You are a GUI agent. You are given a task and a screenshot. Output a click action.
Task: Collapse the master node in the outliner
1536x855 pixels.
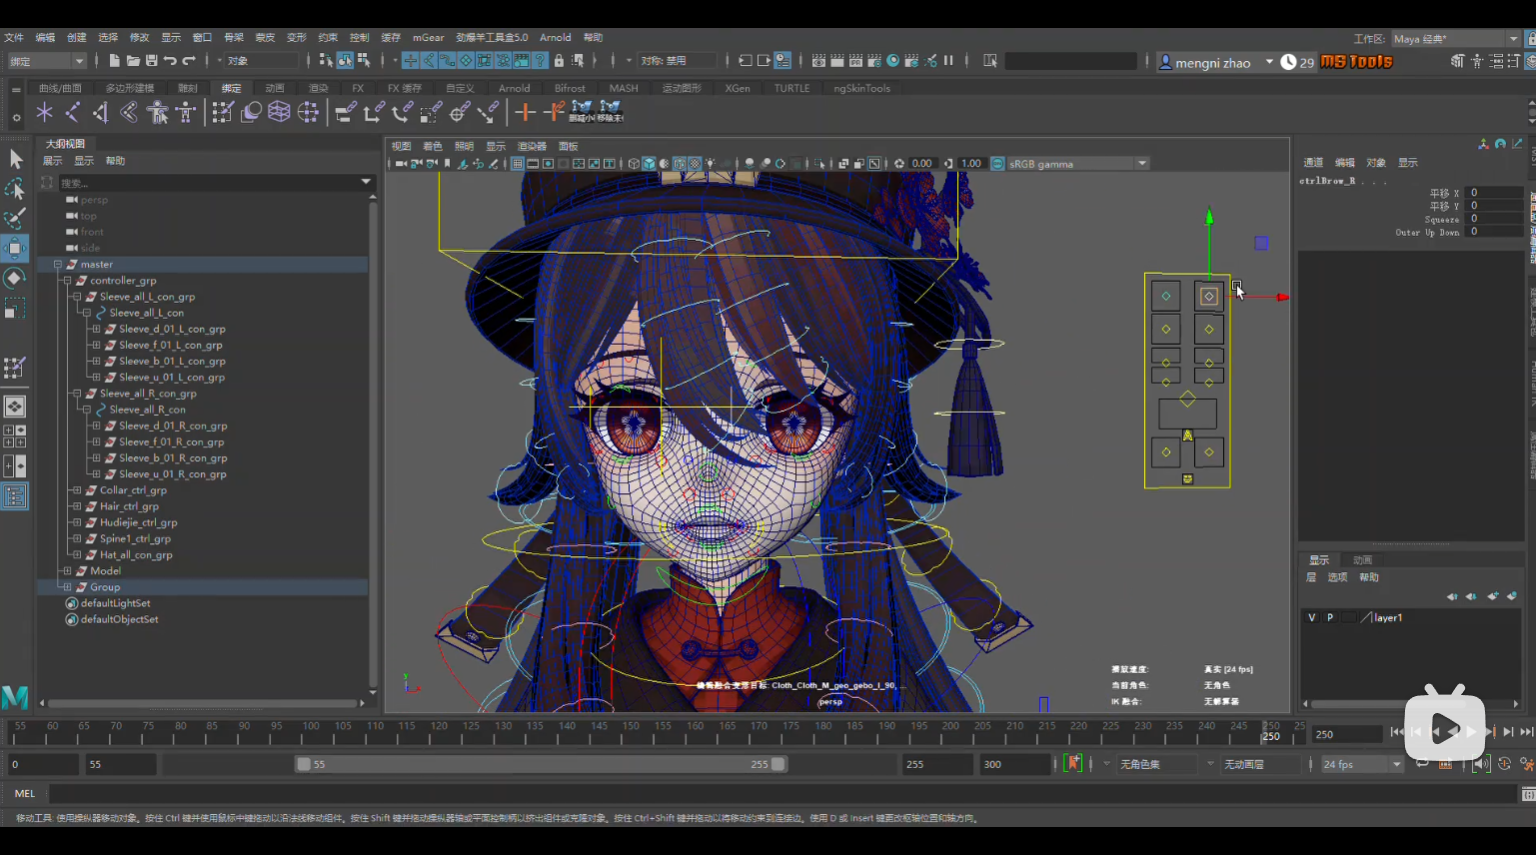(57, 265)
